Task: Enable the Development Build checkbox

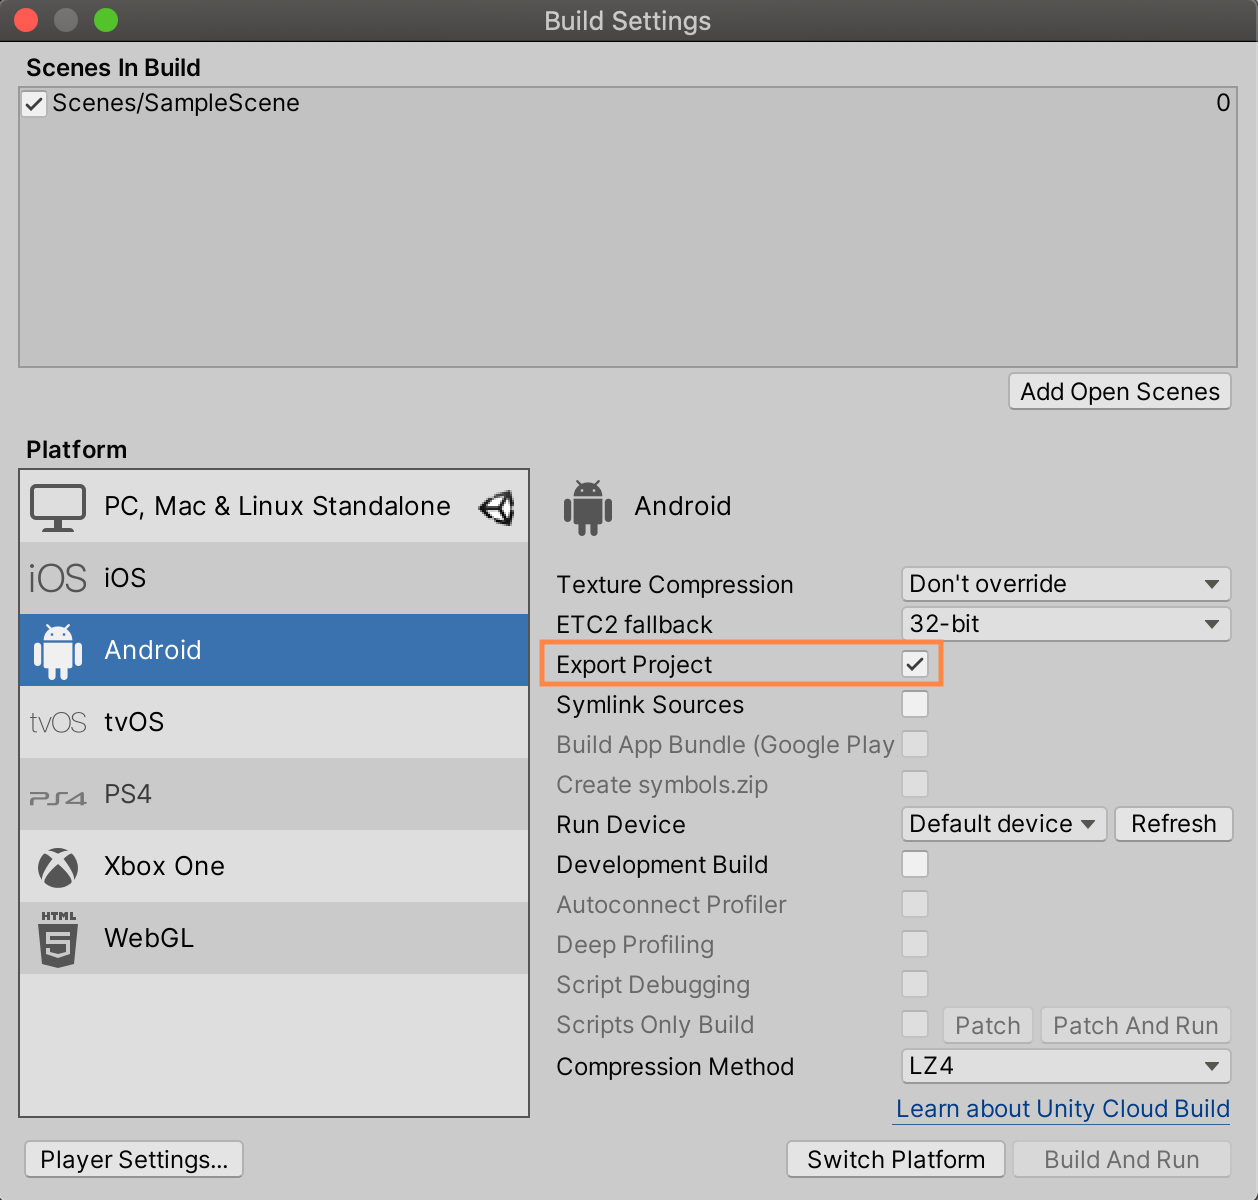Action: pos(915,864)
